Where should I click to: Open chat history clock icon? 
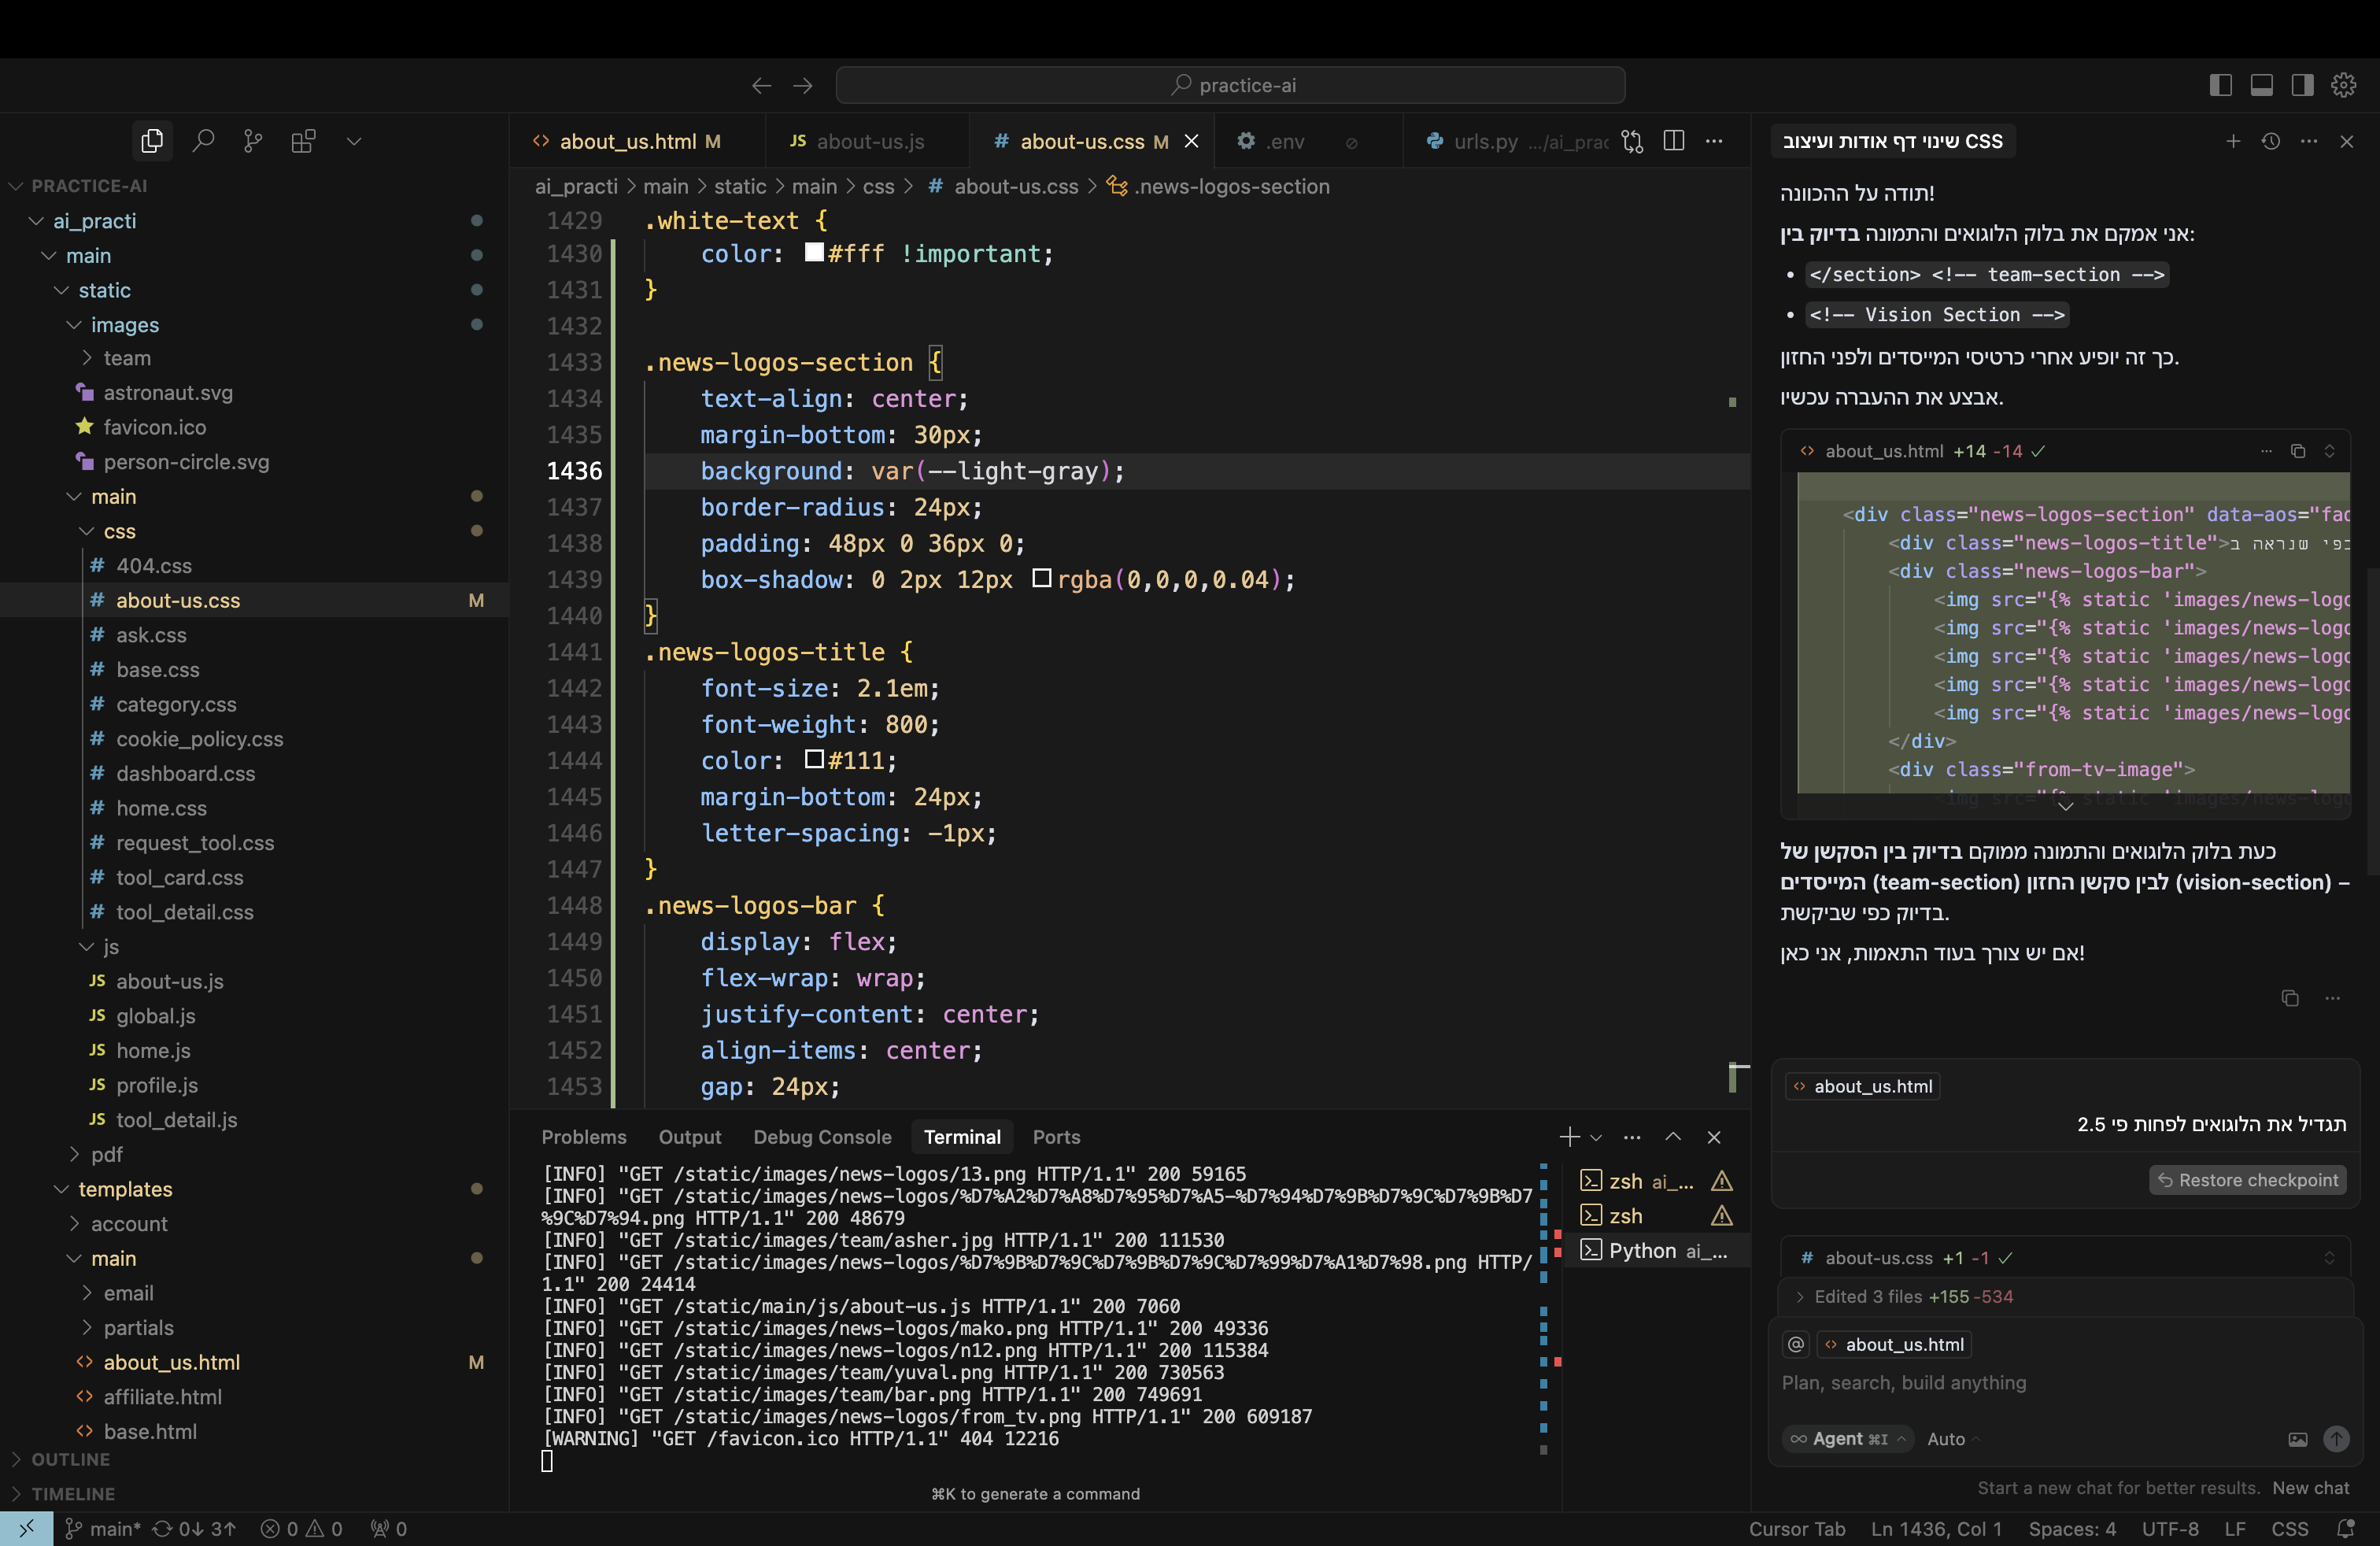coord(2271,141)
